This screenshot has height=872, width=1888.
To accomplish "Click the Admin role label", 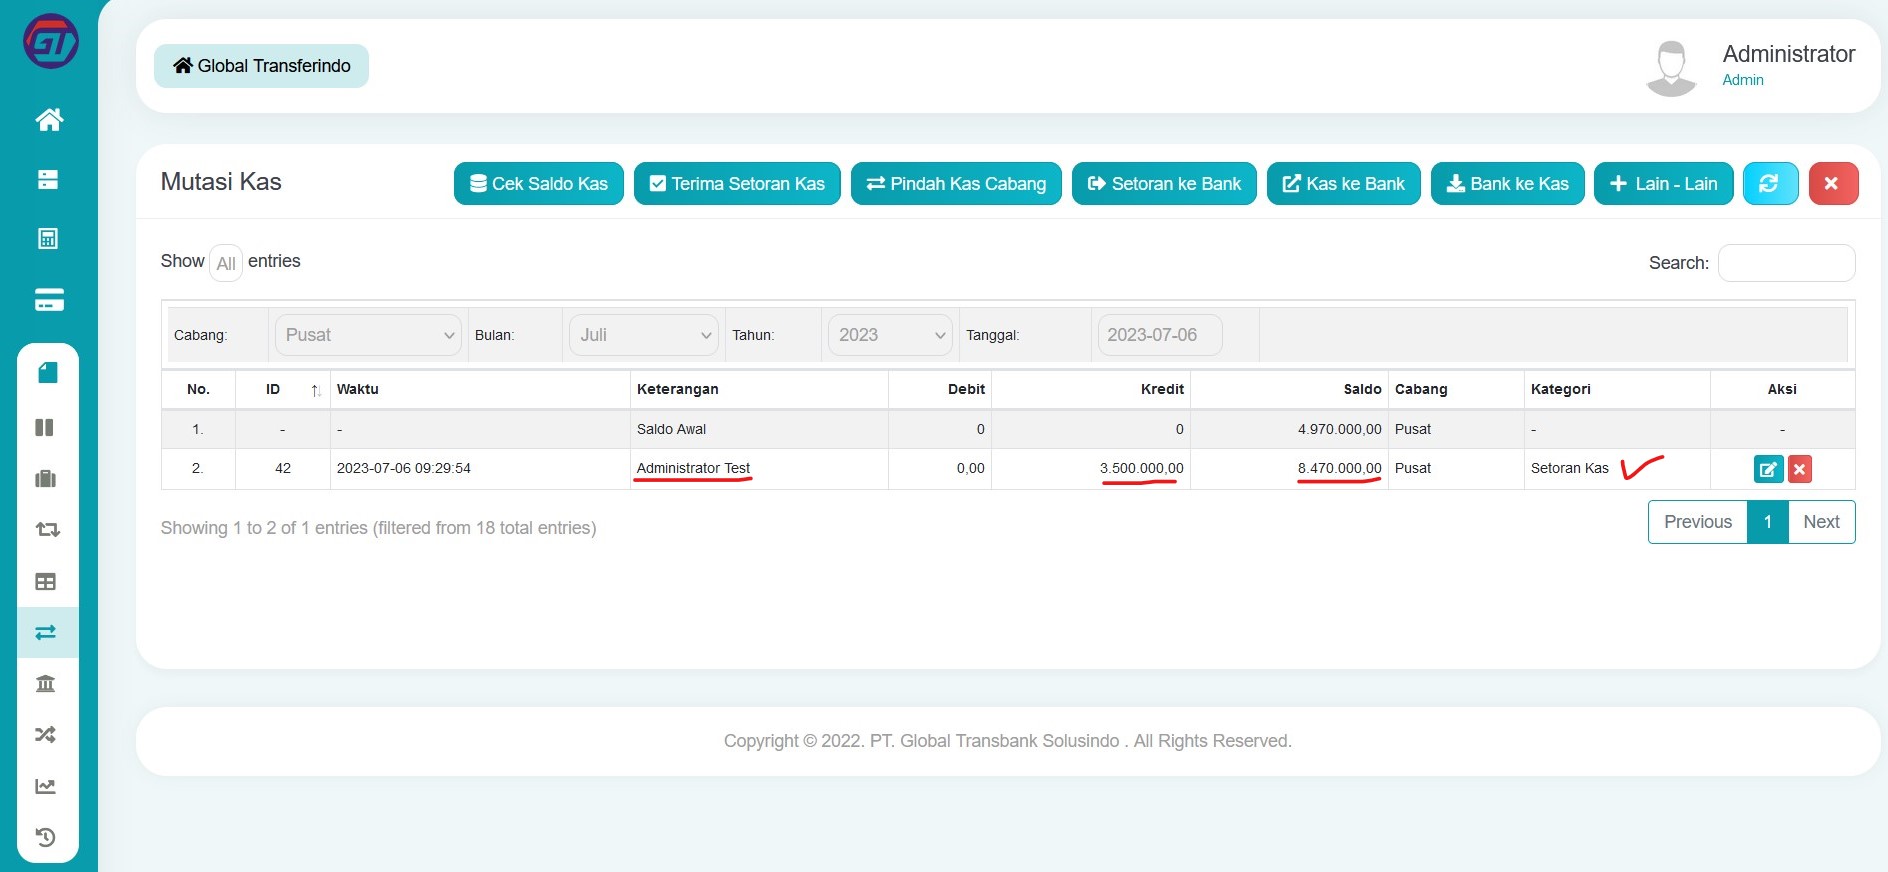I will tap(1742, 81).
